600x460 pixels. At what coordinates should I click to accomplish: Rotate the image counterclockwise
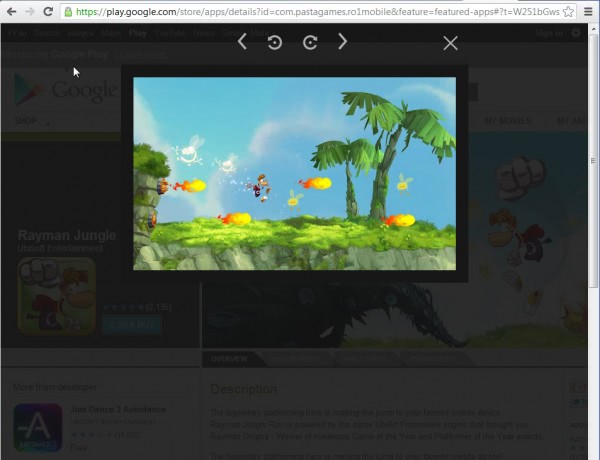(x=275, y=42)
